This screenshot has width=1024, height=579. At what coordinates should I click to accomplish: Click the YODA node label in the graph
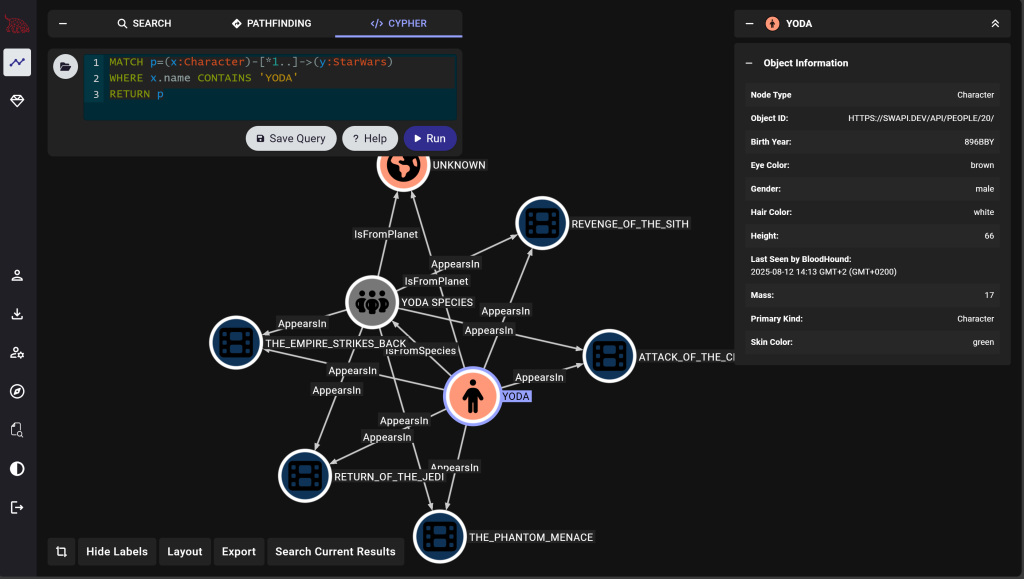[x=516, y=396]
